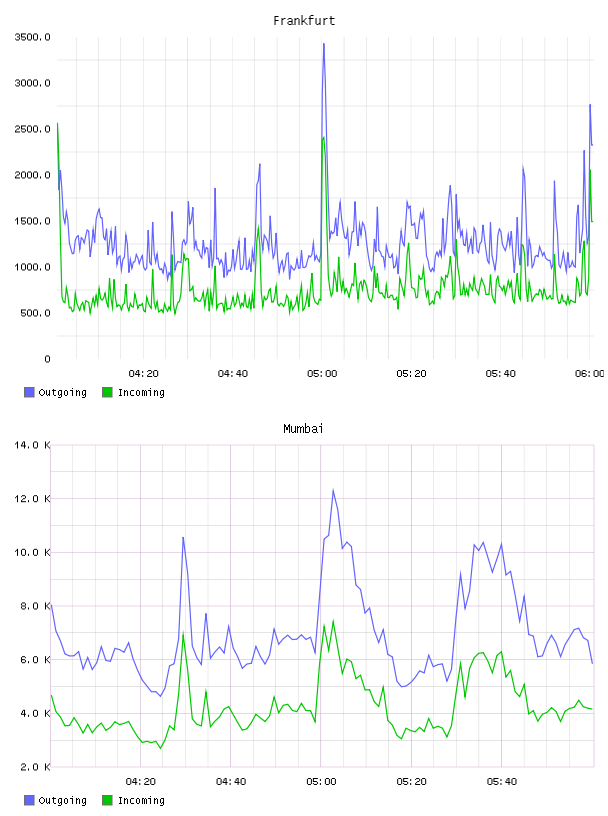Select Incoming legend label under Frankfurt
Image resolution: width=608 pixels, height=816 pixels.
(x=141, y=393)
